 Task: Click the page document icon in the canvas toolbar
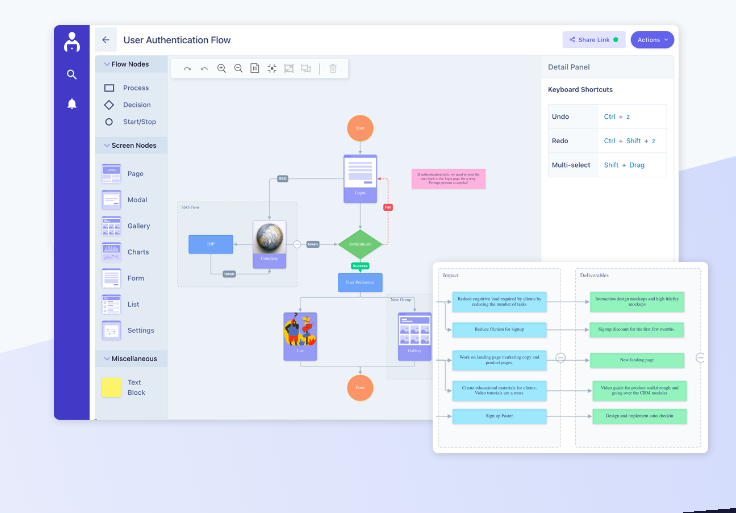254,69
